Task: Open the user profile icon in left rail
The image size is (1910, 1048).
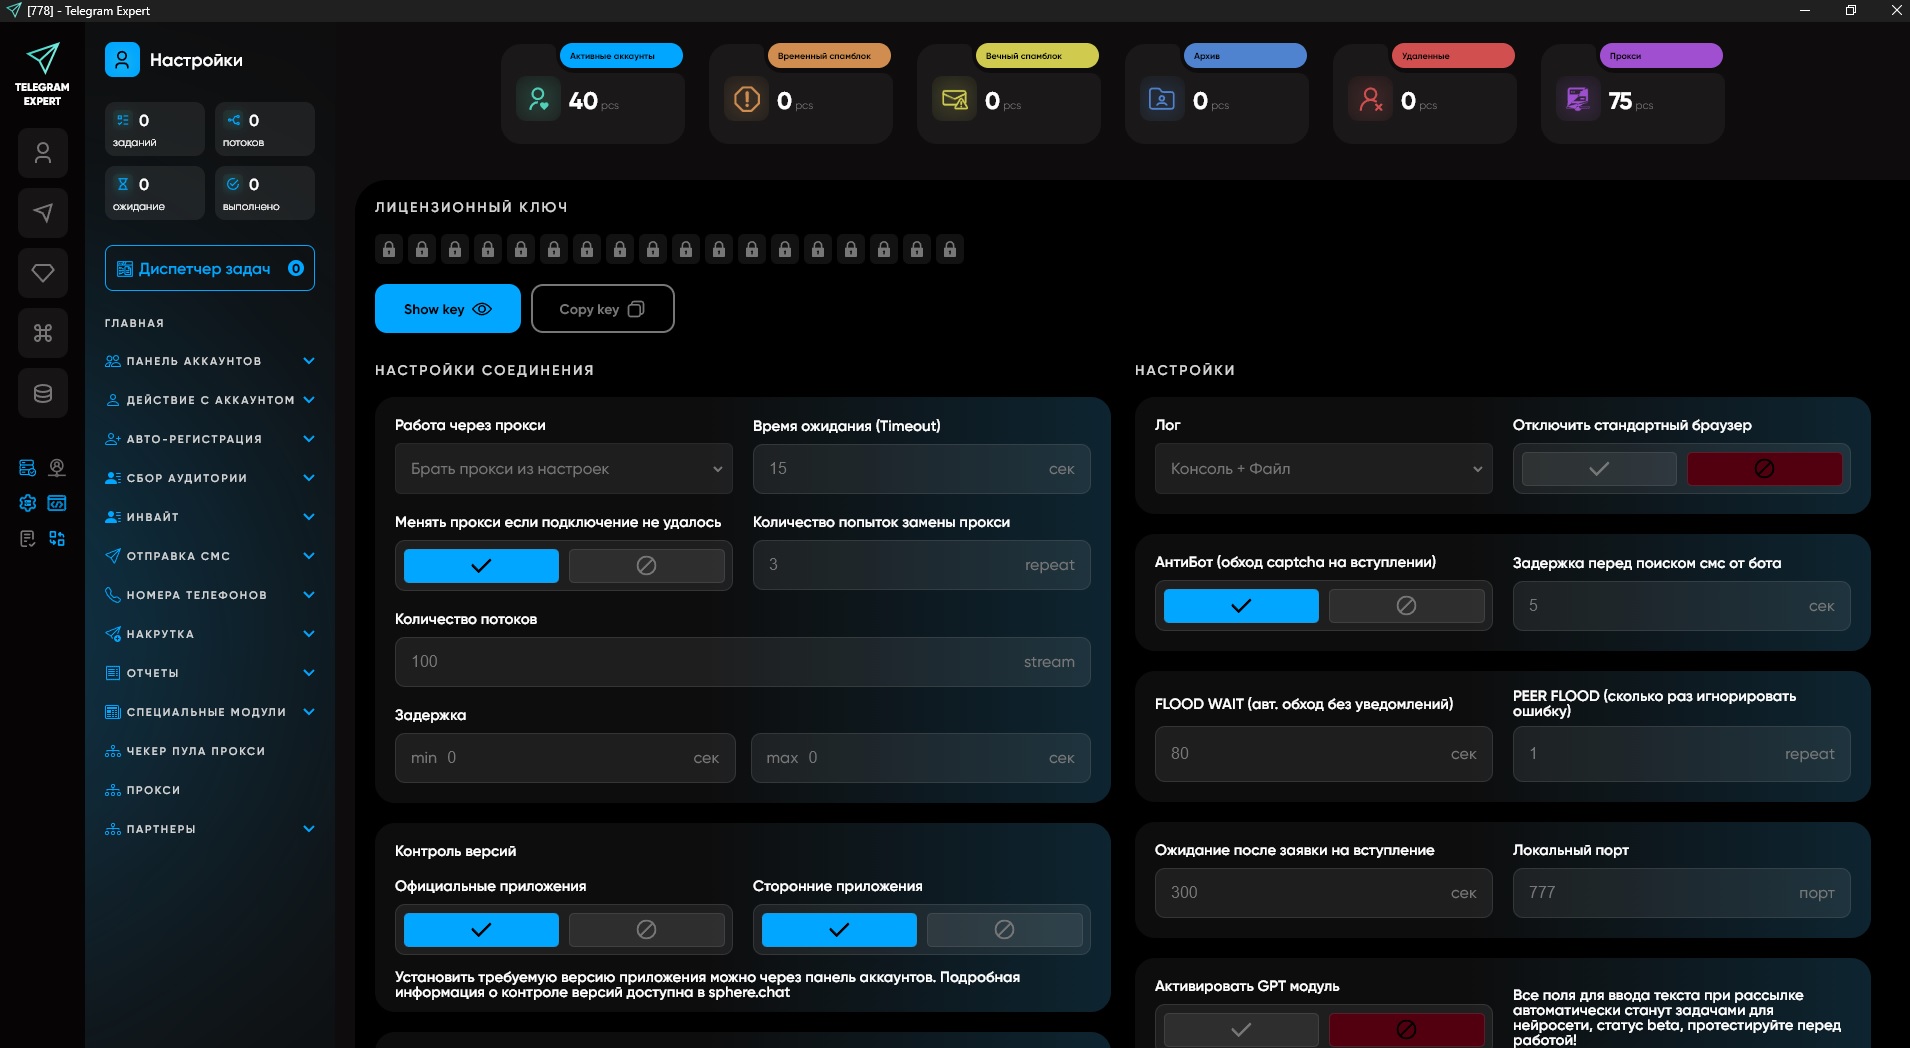Action: [x=43, y=153]
